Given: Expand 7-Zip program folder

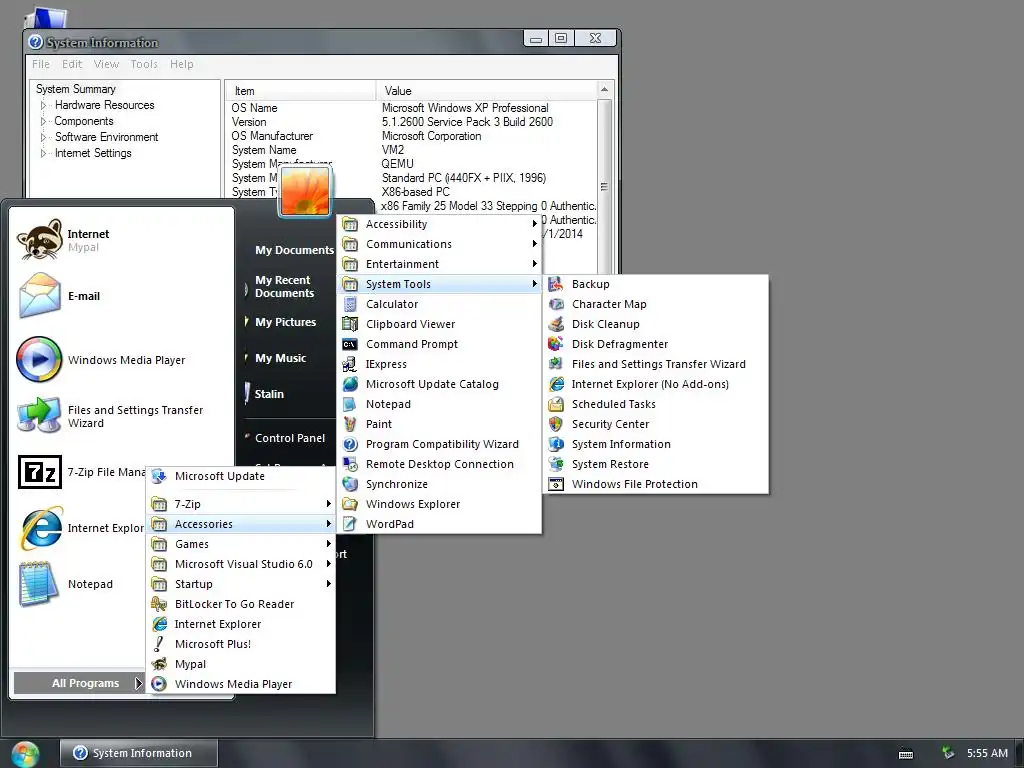Looking at the screenshot, I should coord(240,504).
